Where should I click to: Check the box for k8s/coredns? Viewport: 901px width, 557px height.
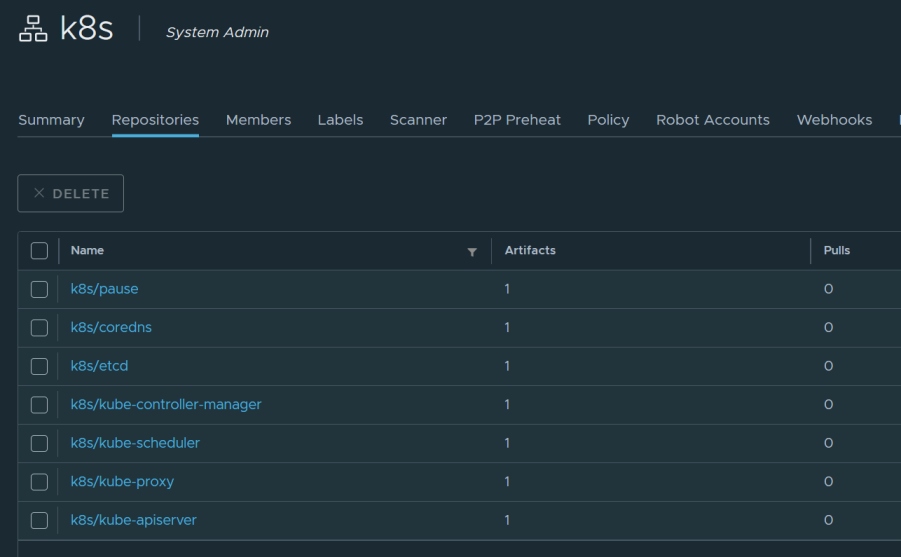[39, 328]
